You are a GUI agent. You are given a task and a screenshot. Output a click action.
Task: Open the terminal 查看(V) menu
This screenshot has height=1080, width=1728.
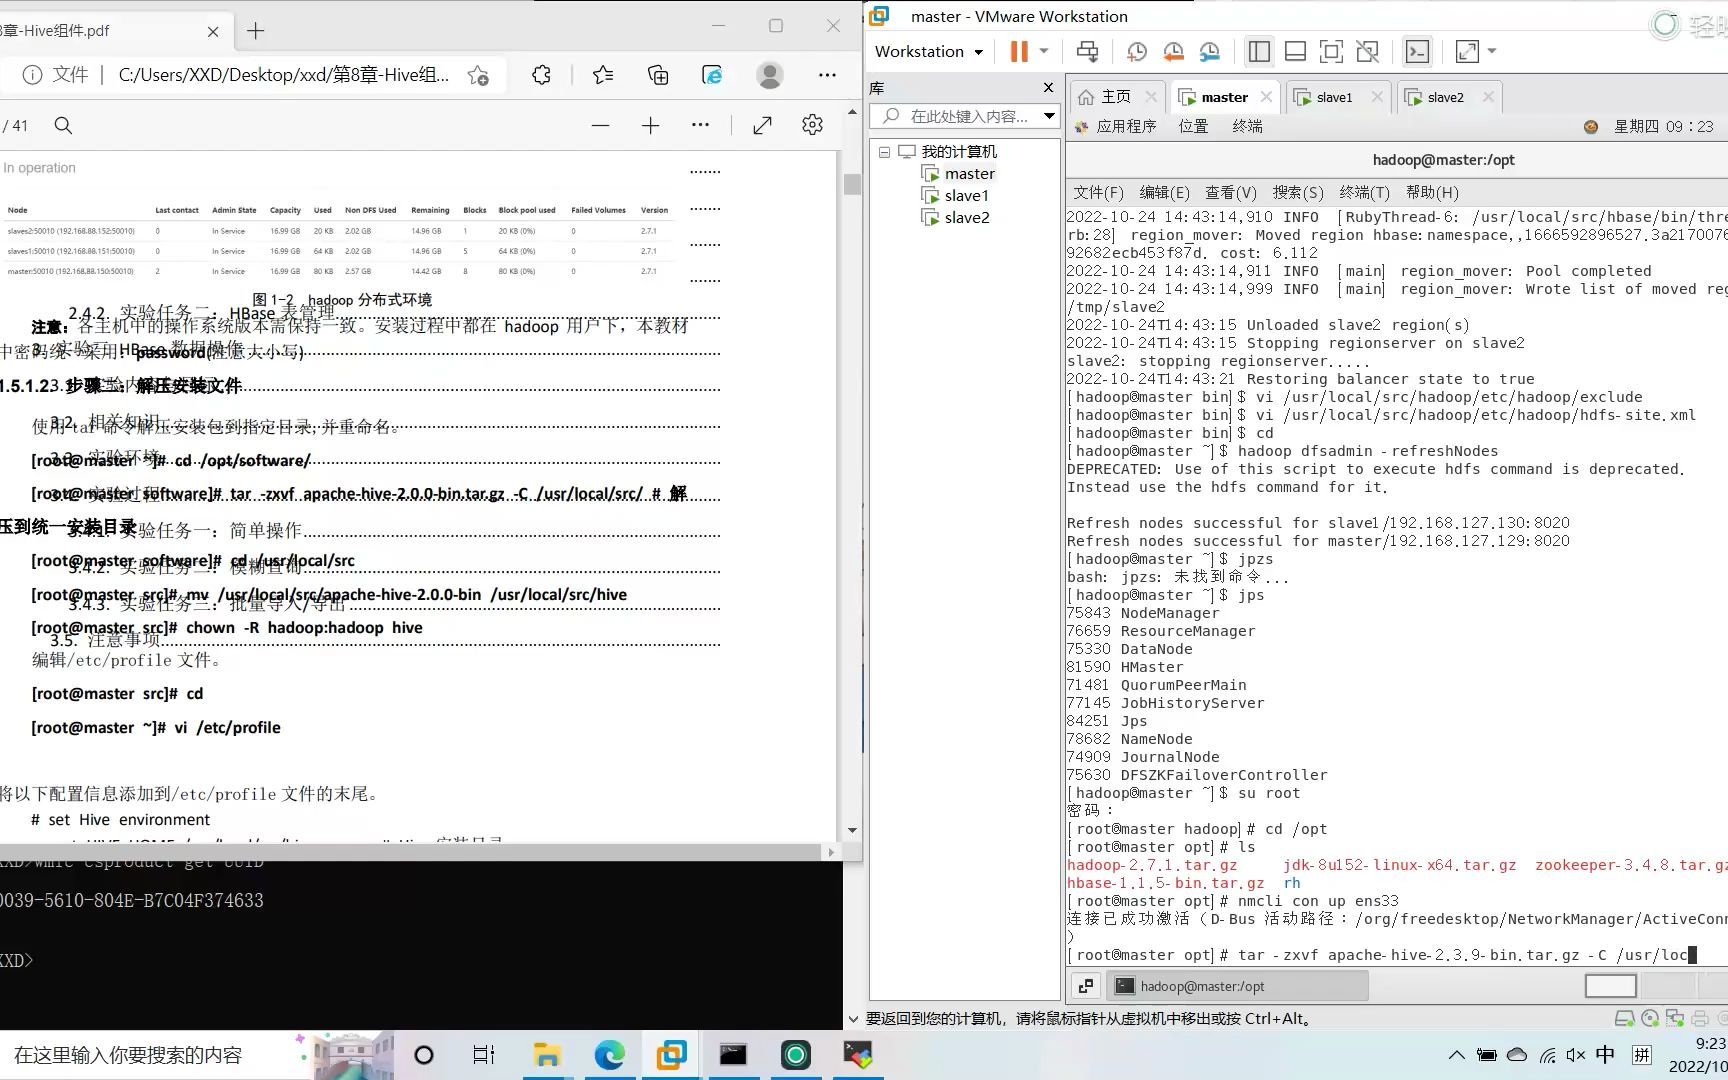1230,192
